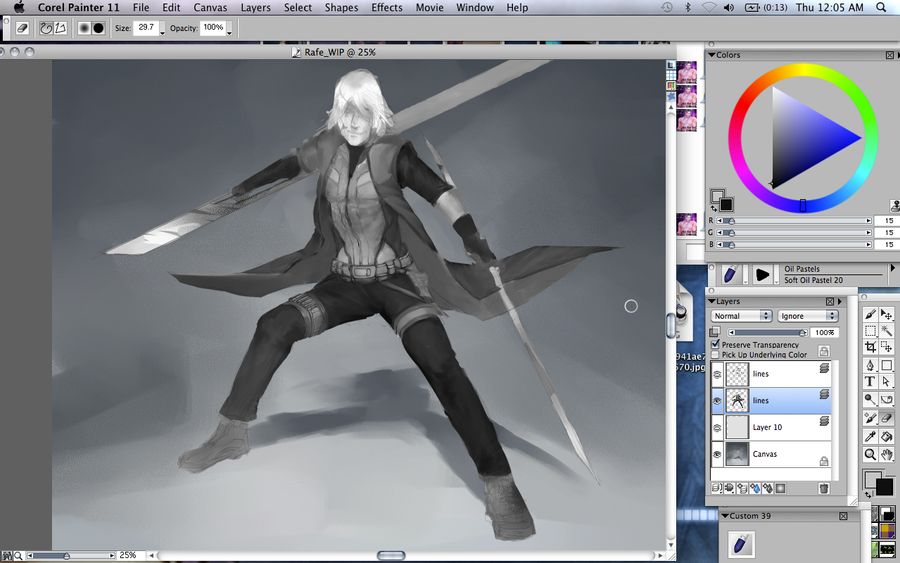
Task: Open the Effects menu
Action: coord(386,7)
